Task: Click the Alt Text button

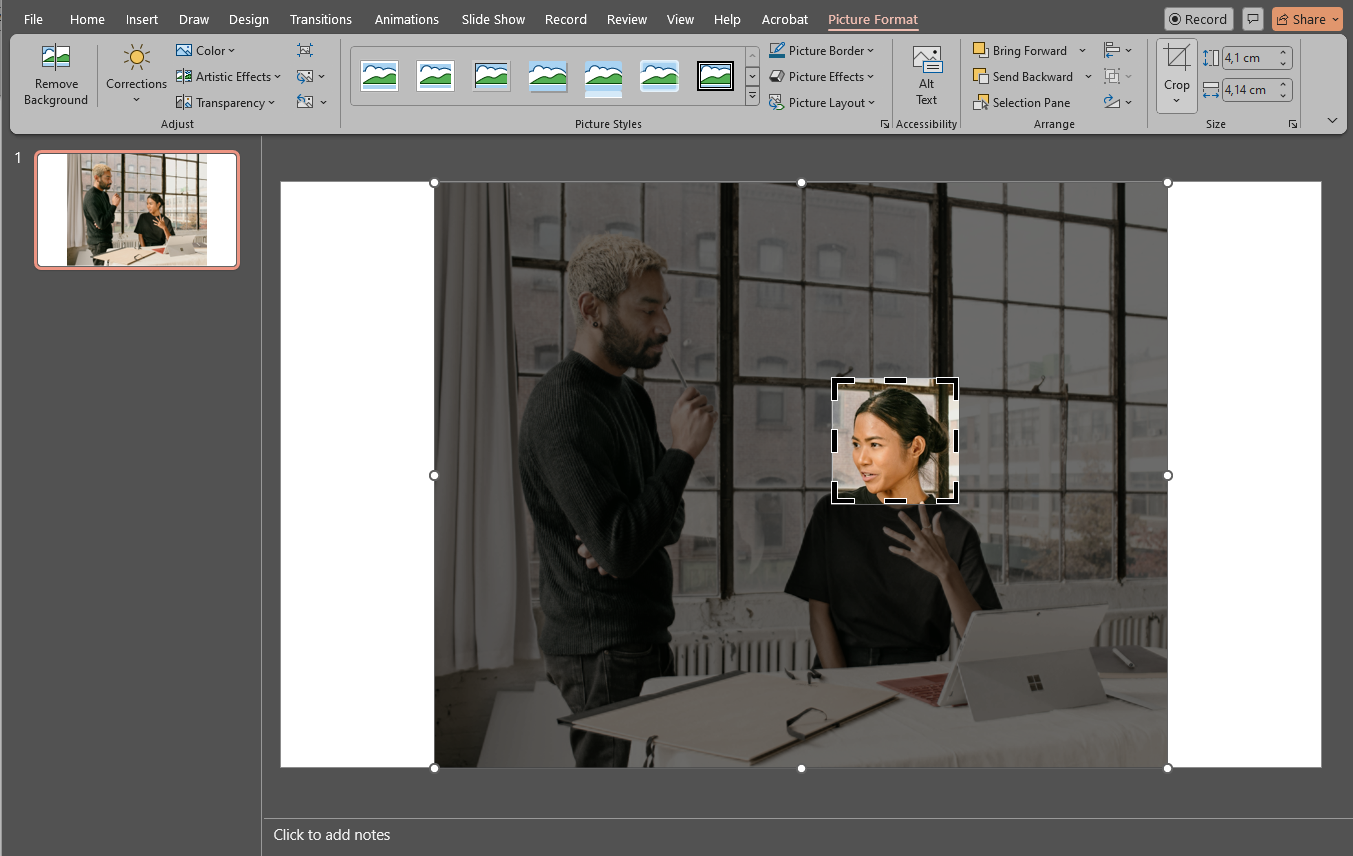Action: coord(927,76)
